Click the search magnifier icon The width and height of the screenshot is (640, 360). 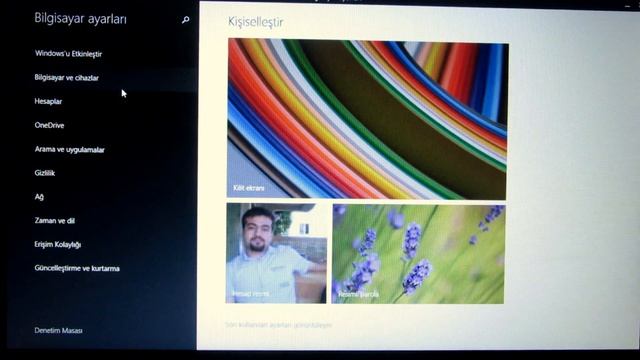(185, 20)
